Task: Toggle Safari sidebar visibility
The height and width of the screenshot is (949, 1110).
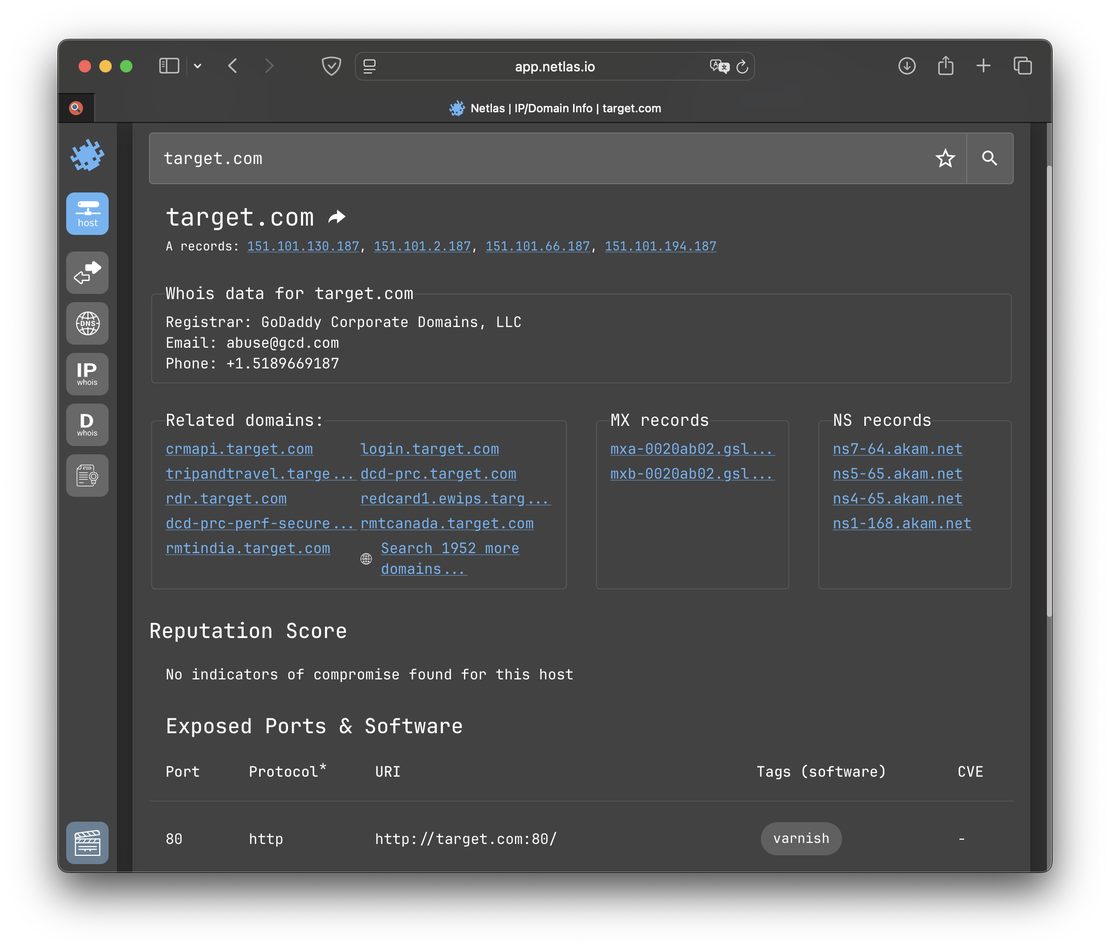Action: coord(169,66)
